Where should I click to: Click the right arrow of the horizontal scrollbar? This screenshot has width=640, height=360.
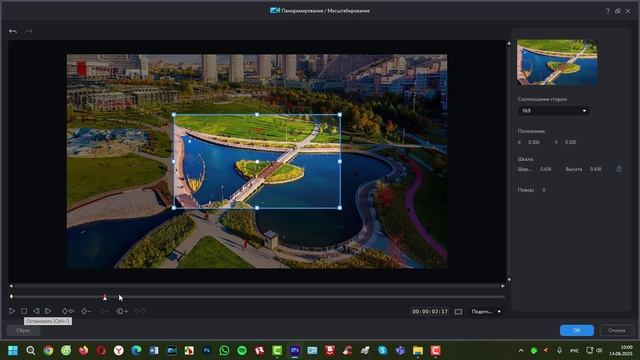click(503, 286)
